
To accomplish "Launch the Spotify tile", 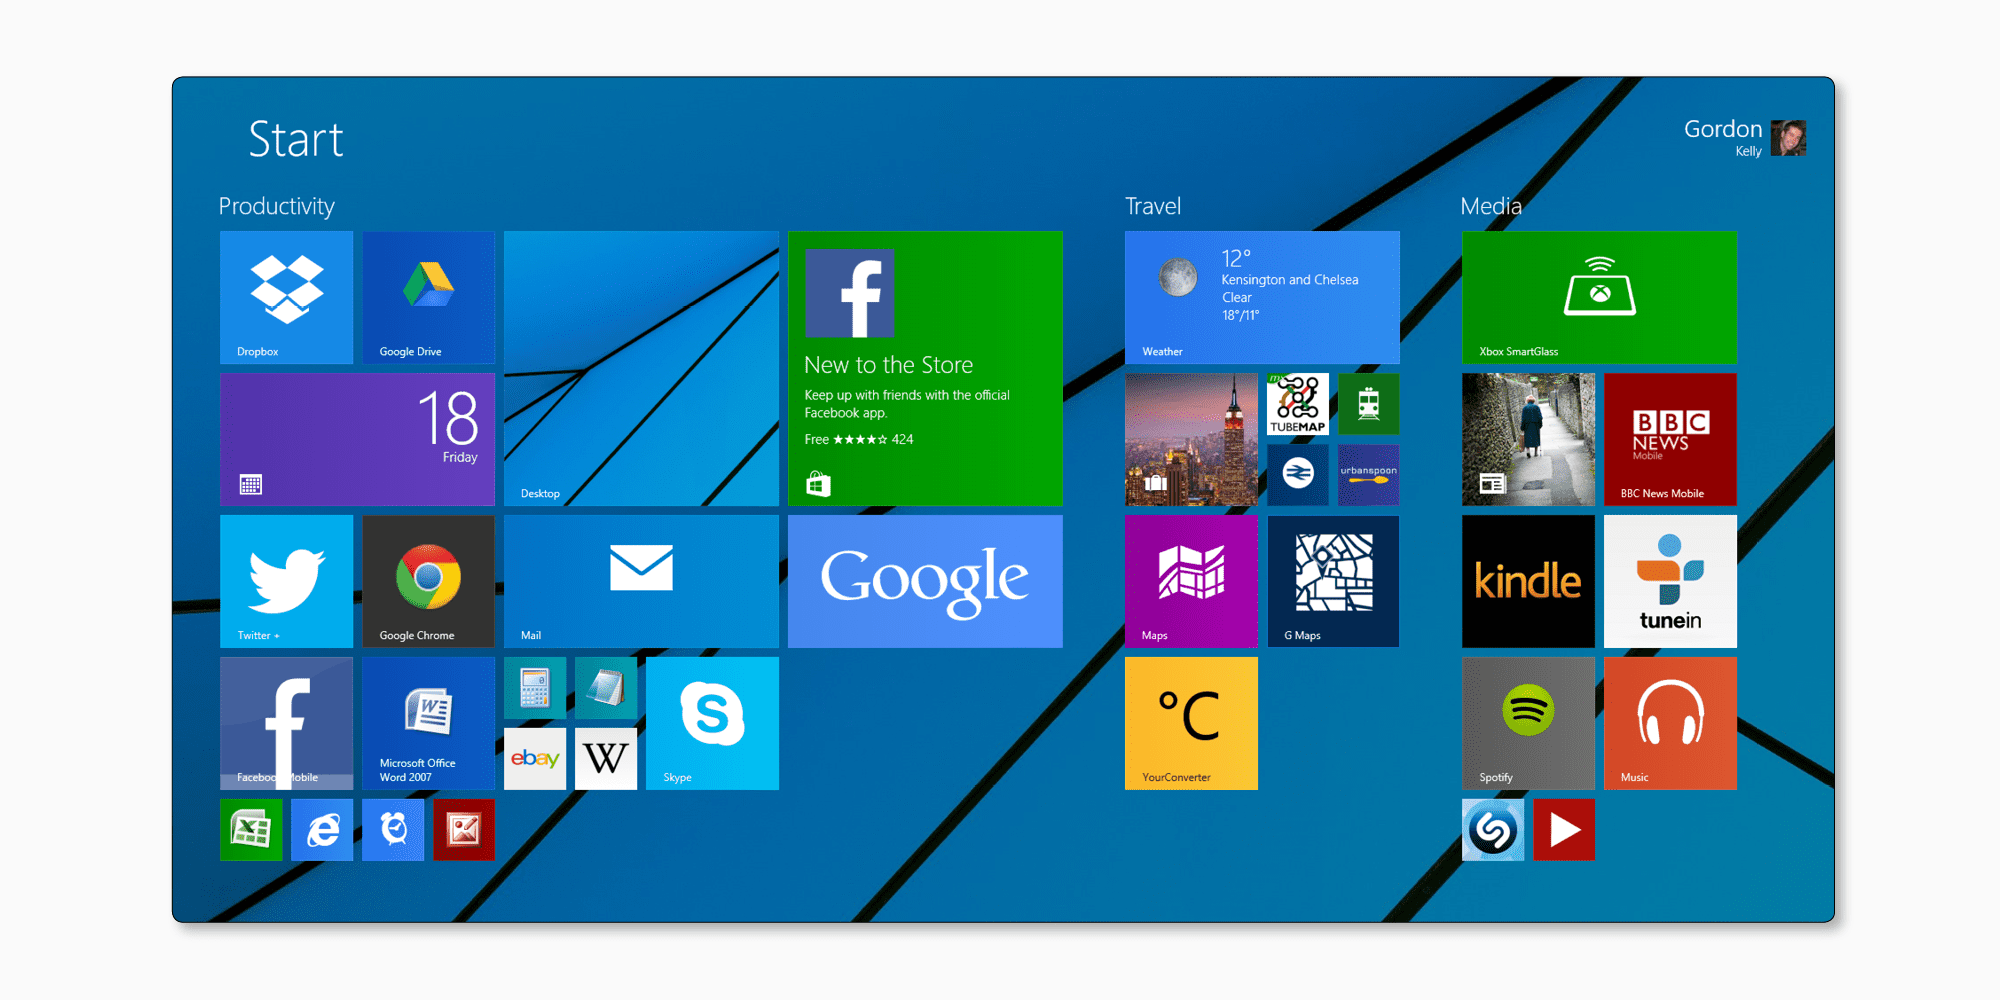I will (1528, 723).
